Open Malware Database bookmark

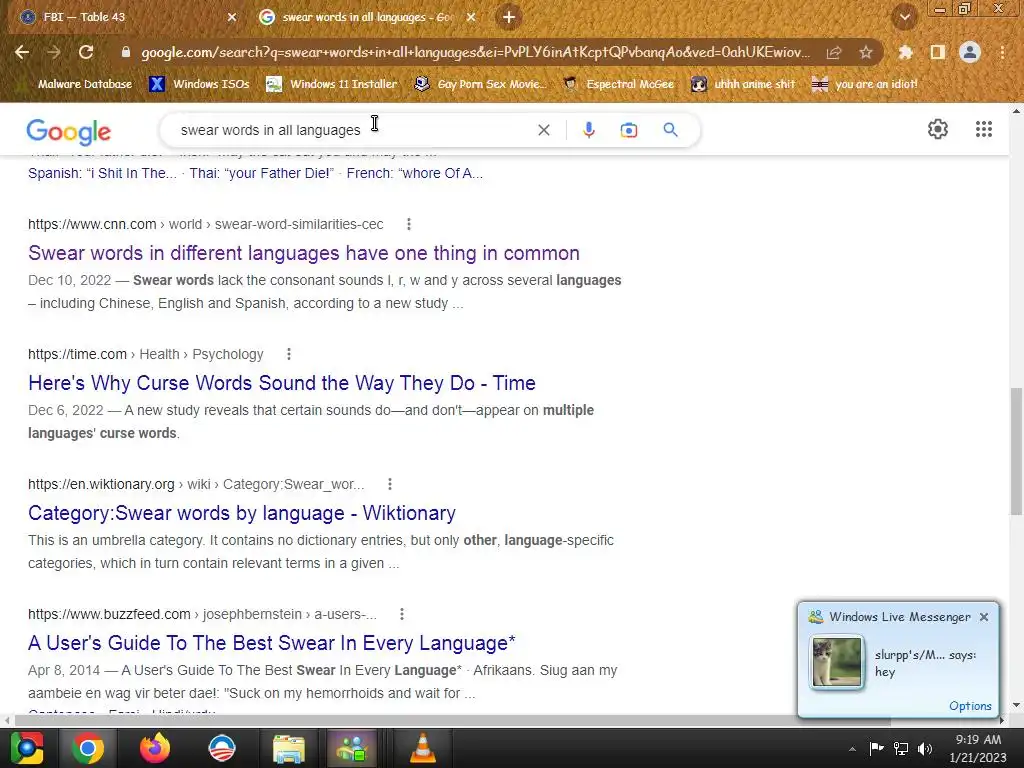75,84
